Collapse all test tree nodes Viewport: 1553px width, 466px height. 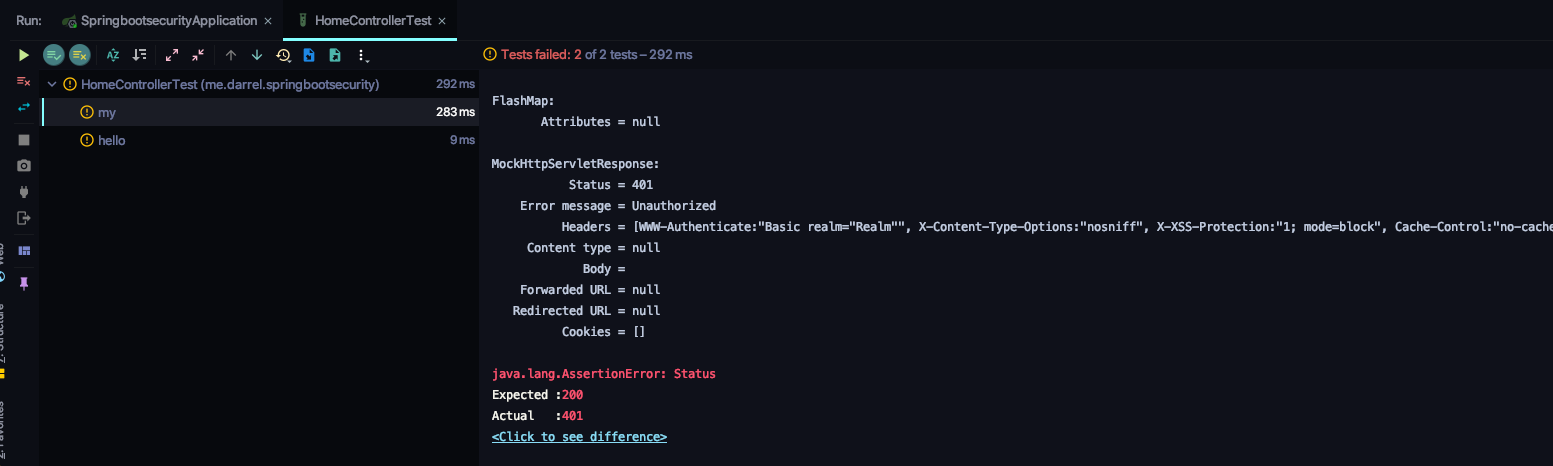(x=198, y=55)
